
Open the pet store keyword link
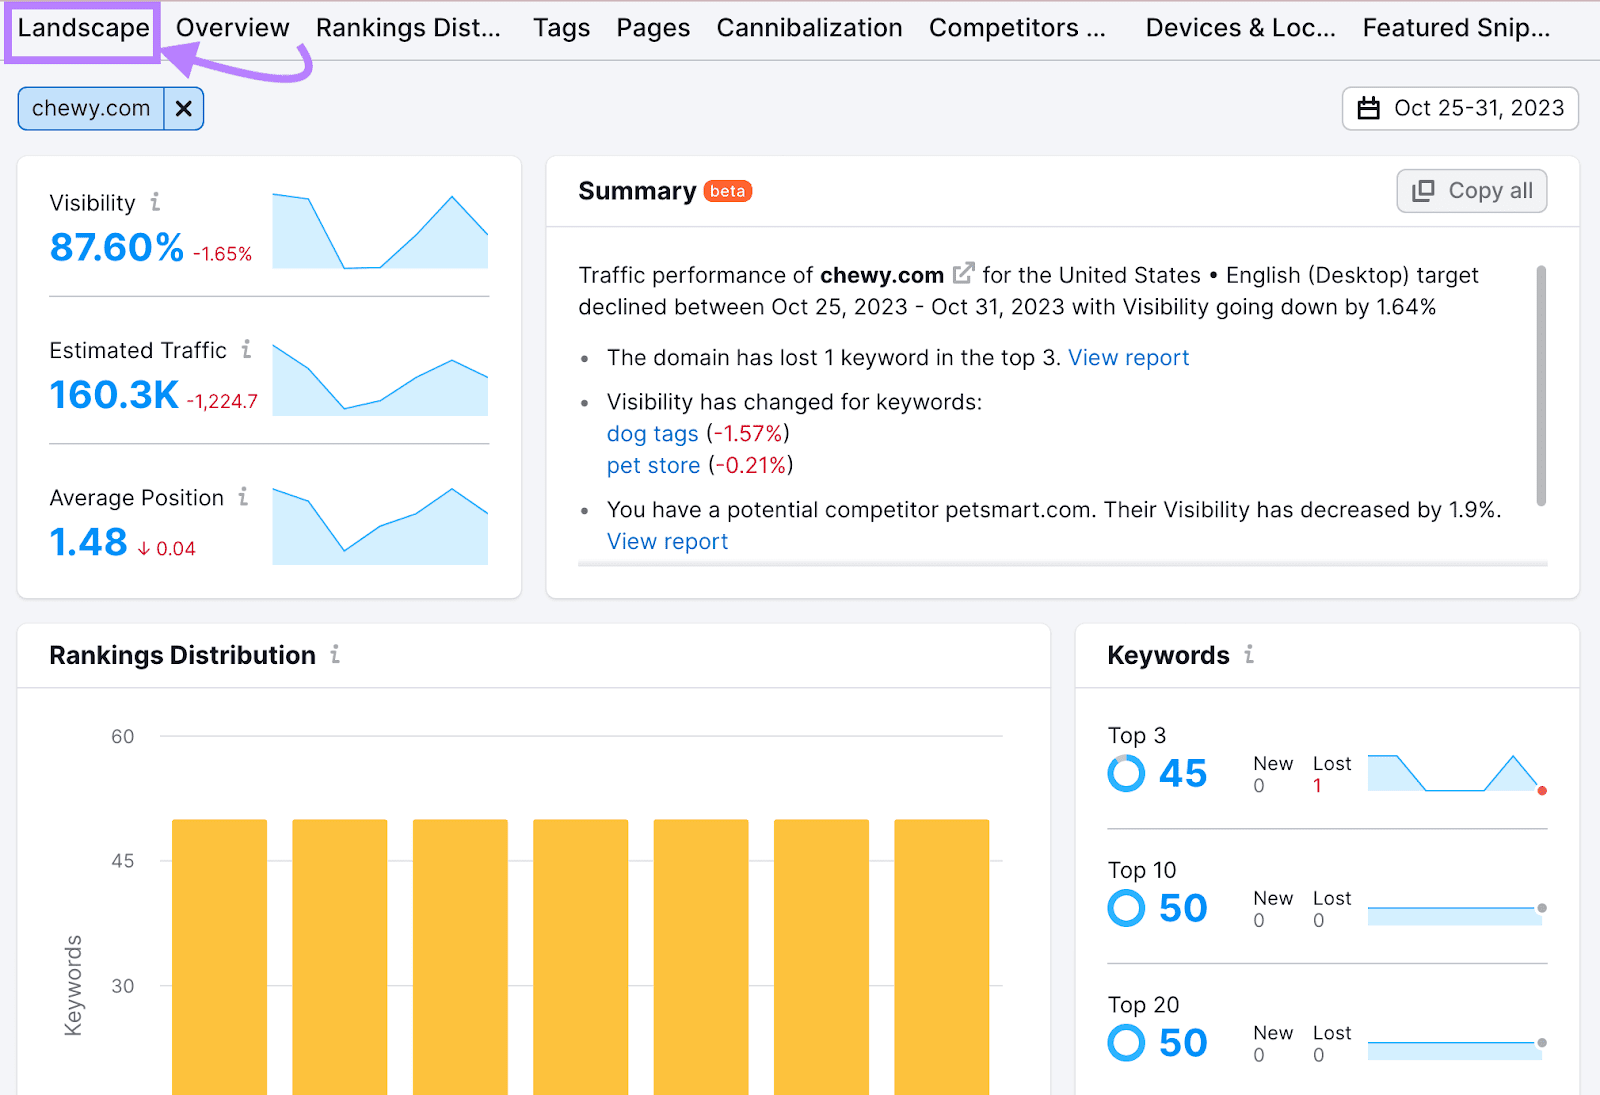(x=653, y=466)
